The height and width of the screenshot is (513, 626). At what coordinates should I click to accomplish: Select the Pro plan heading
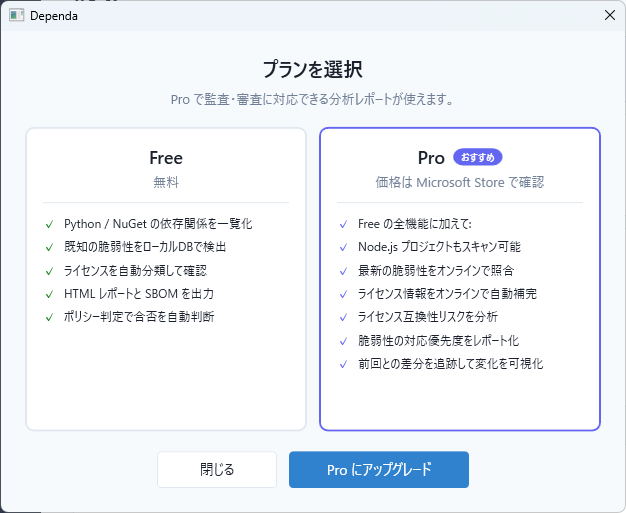point(431,158)
